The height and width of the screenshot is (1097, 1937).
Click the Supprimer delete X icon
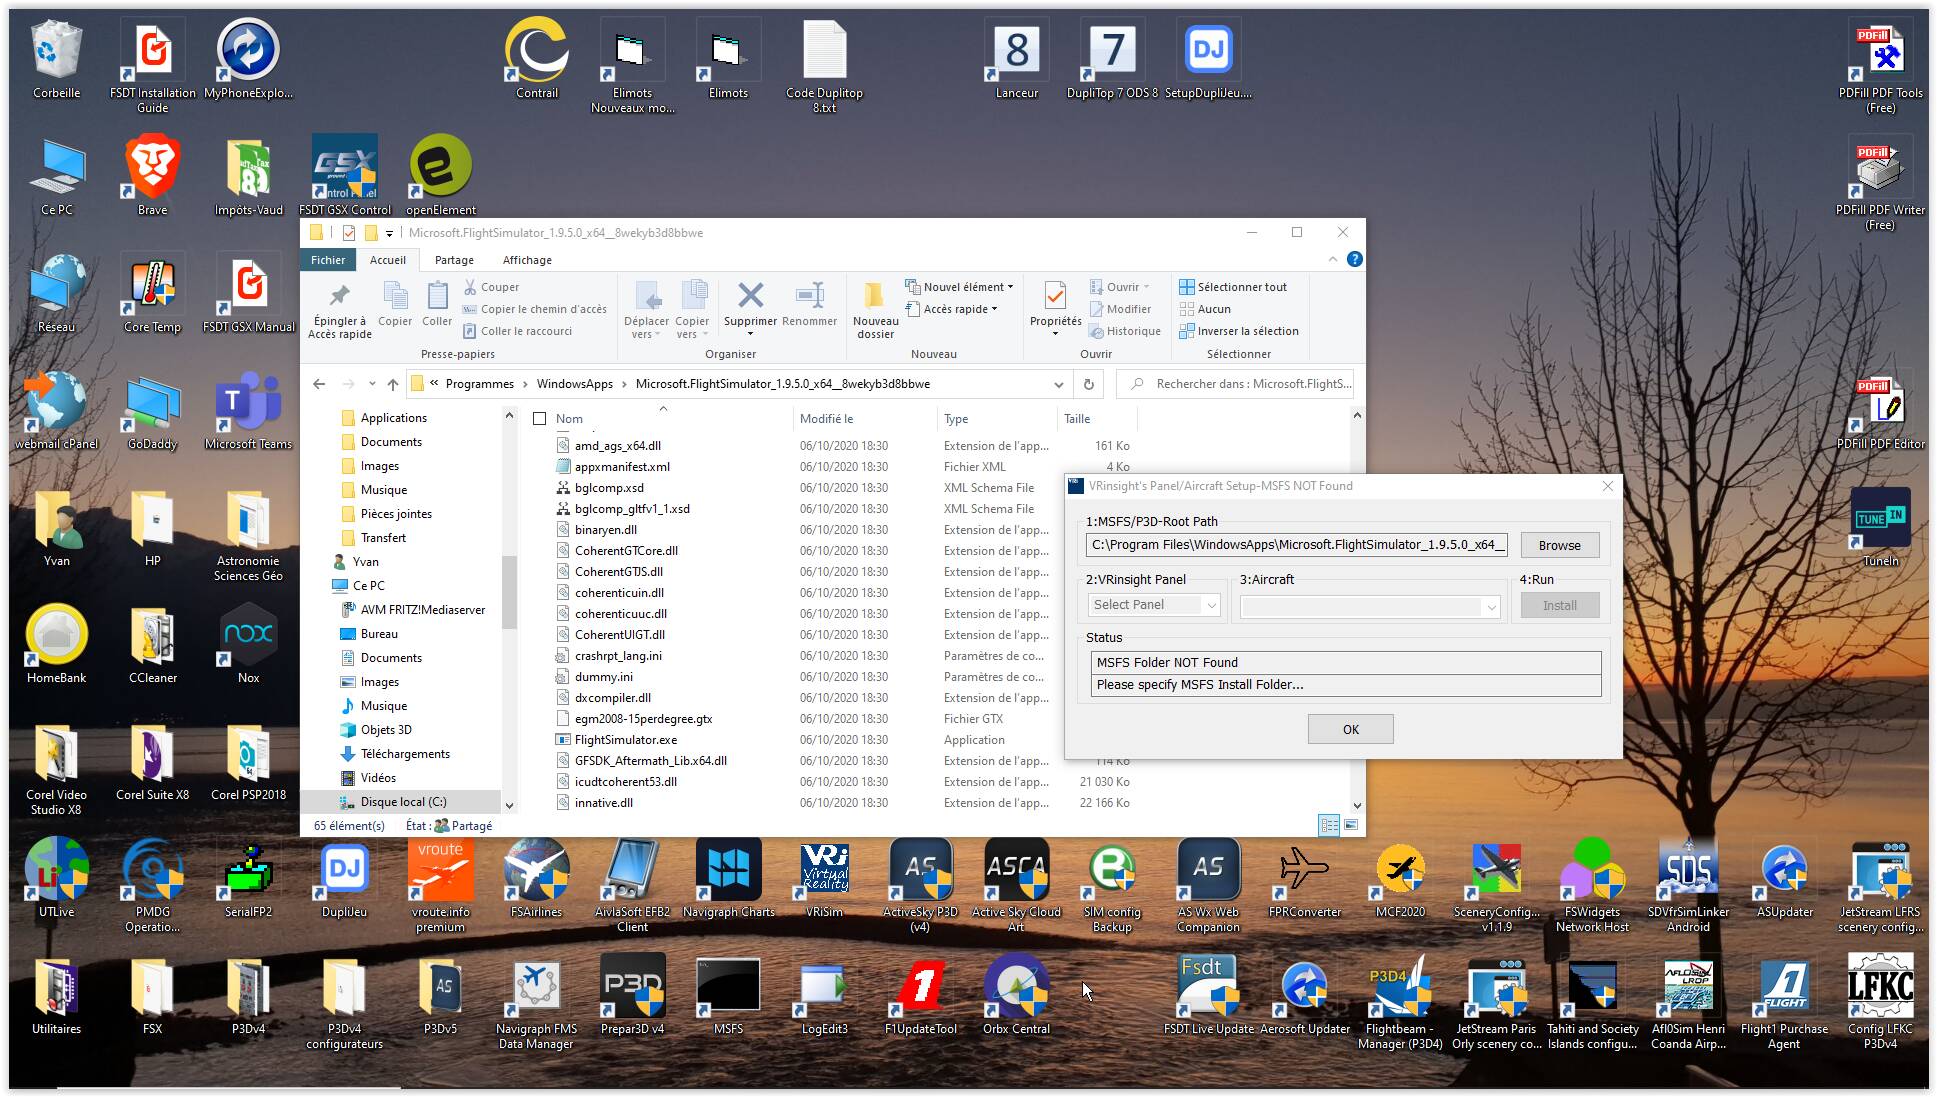pyautogui.click(x=750, y=296)
